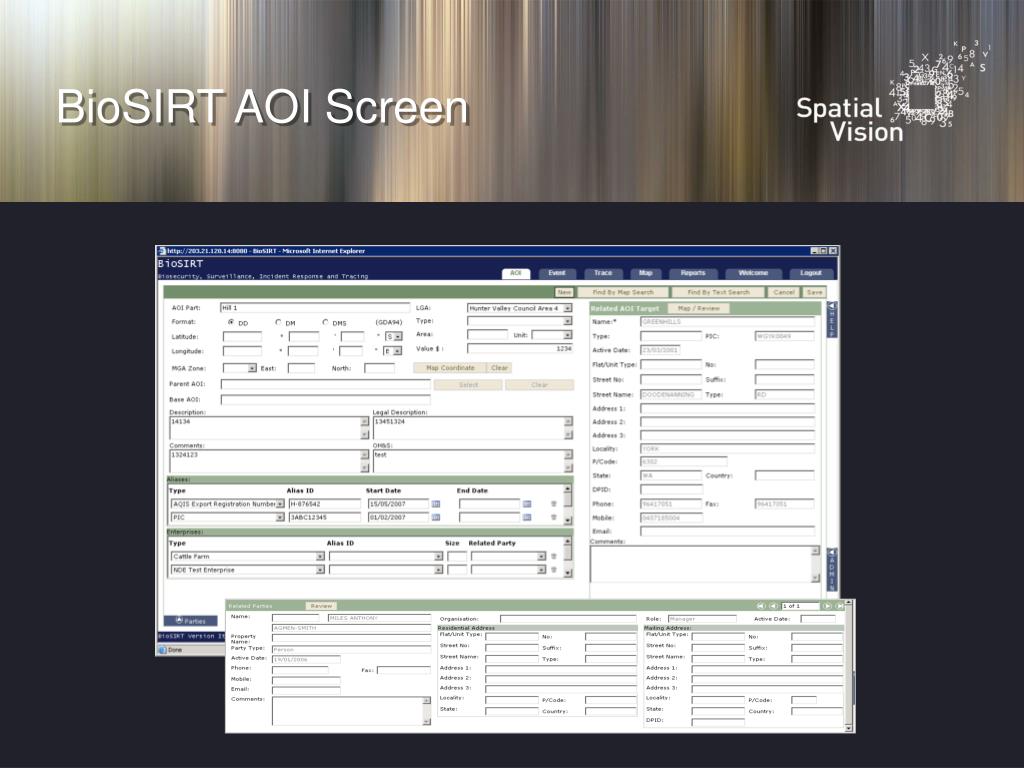Click Select button beside Parent AOI

coord(468,385)
